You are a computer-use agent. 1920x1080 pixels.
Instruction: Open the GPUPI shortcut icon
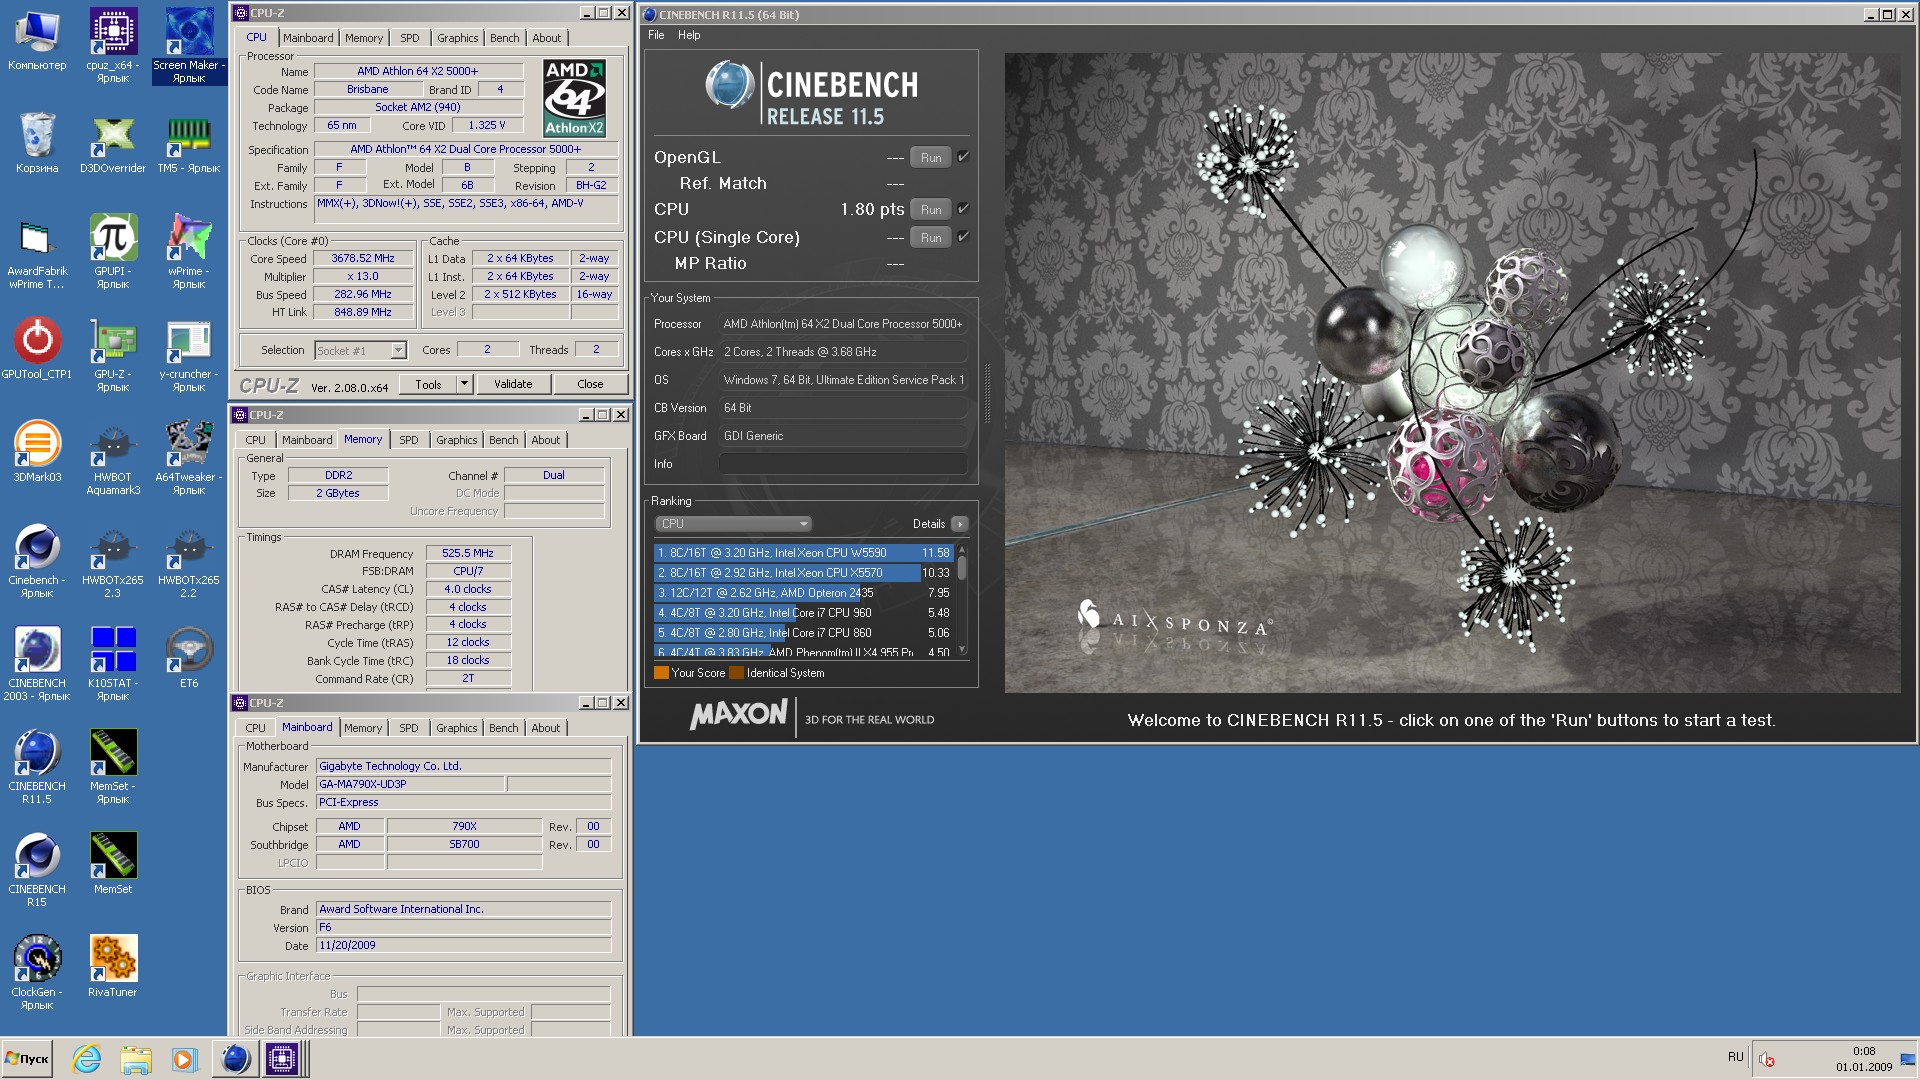[x=113, y=251]
